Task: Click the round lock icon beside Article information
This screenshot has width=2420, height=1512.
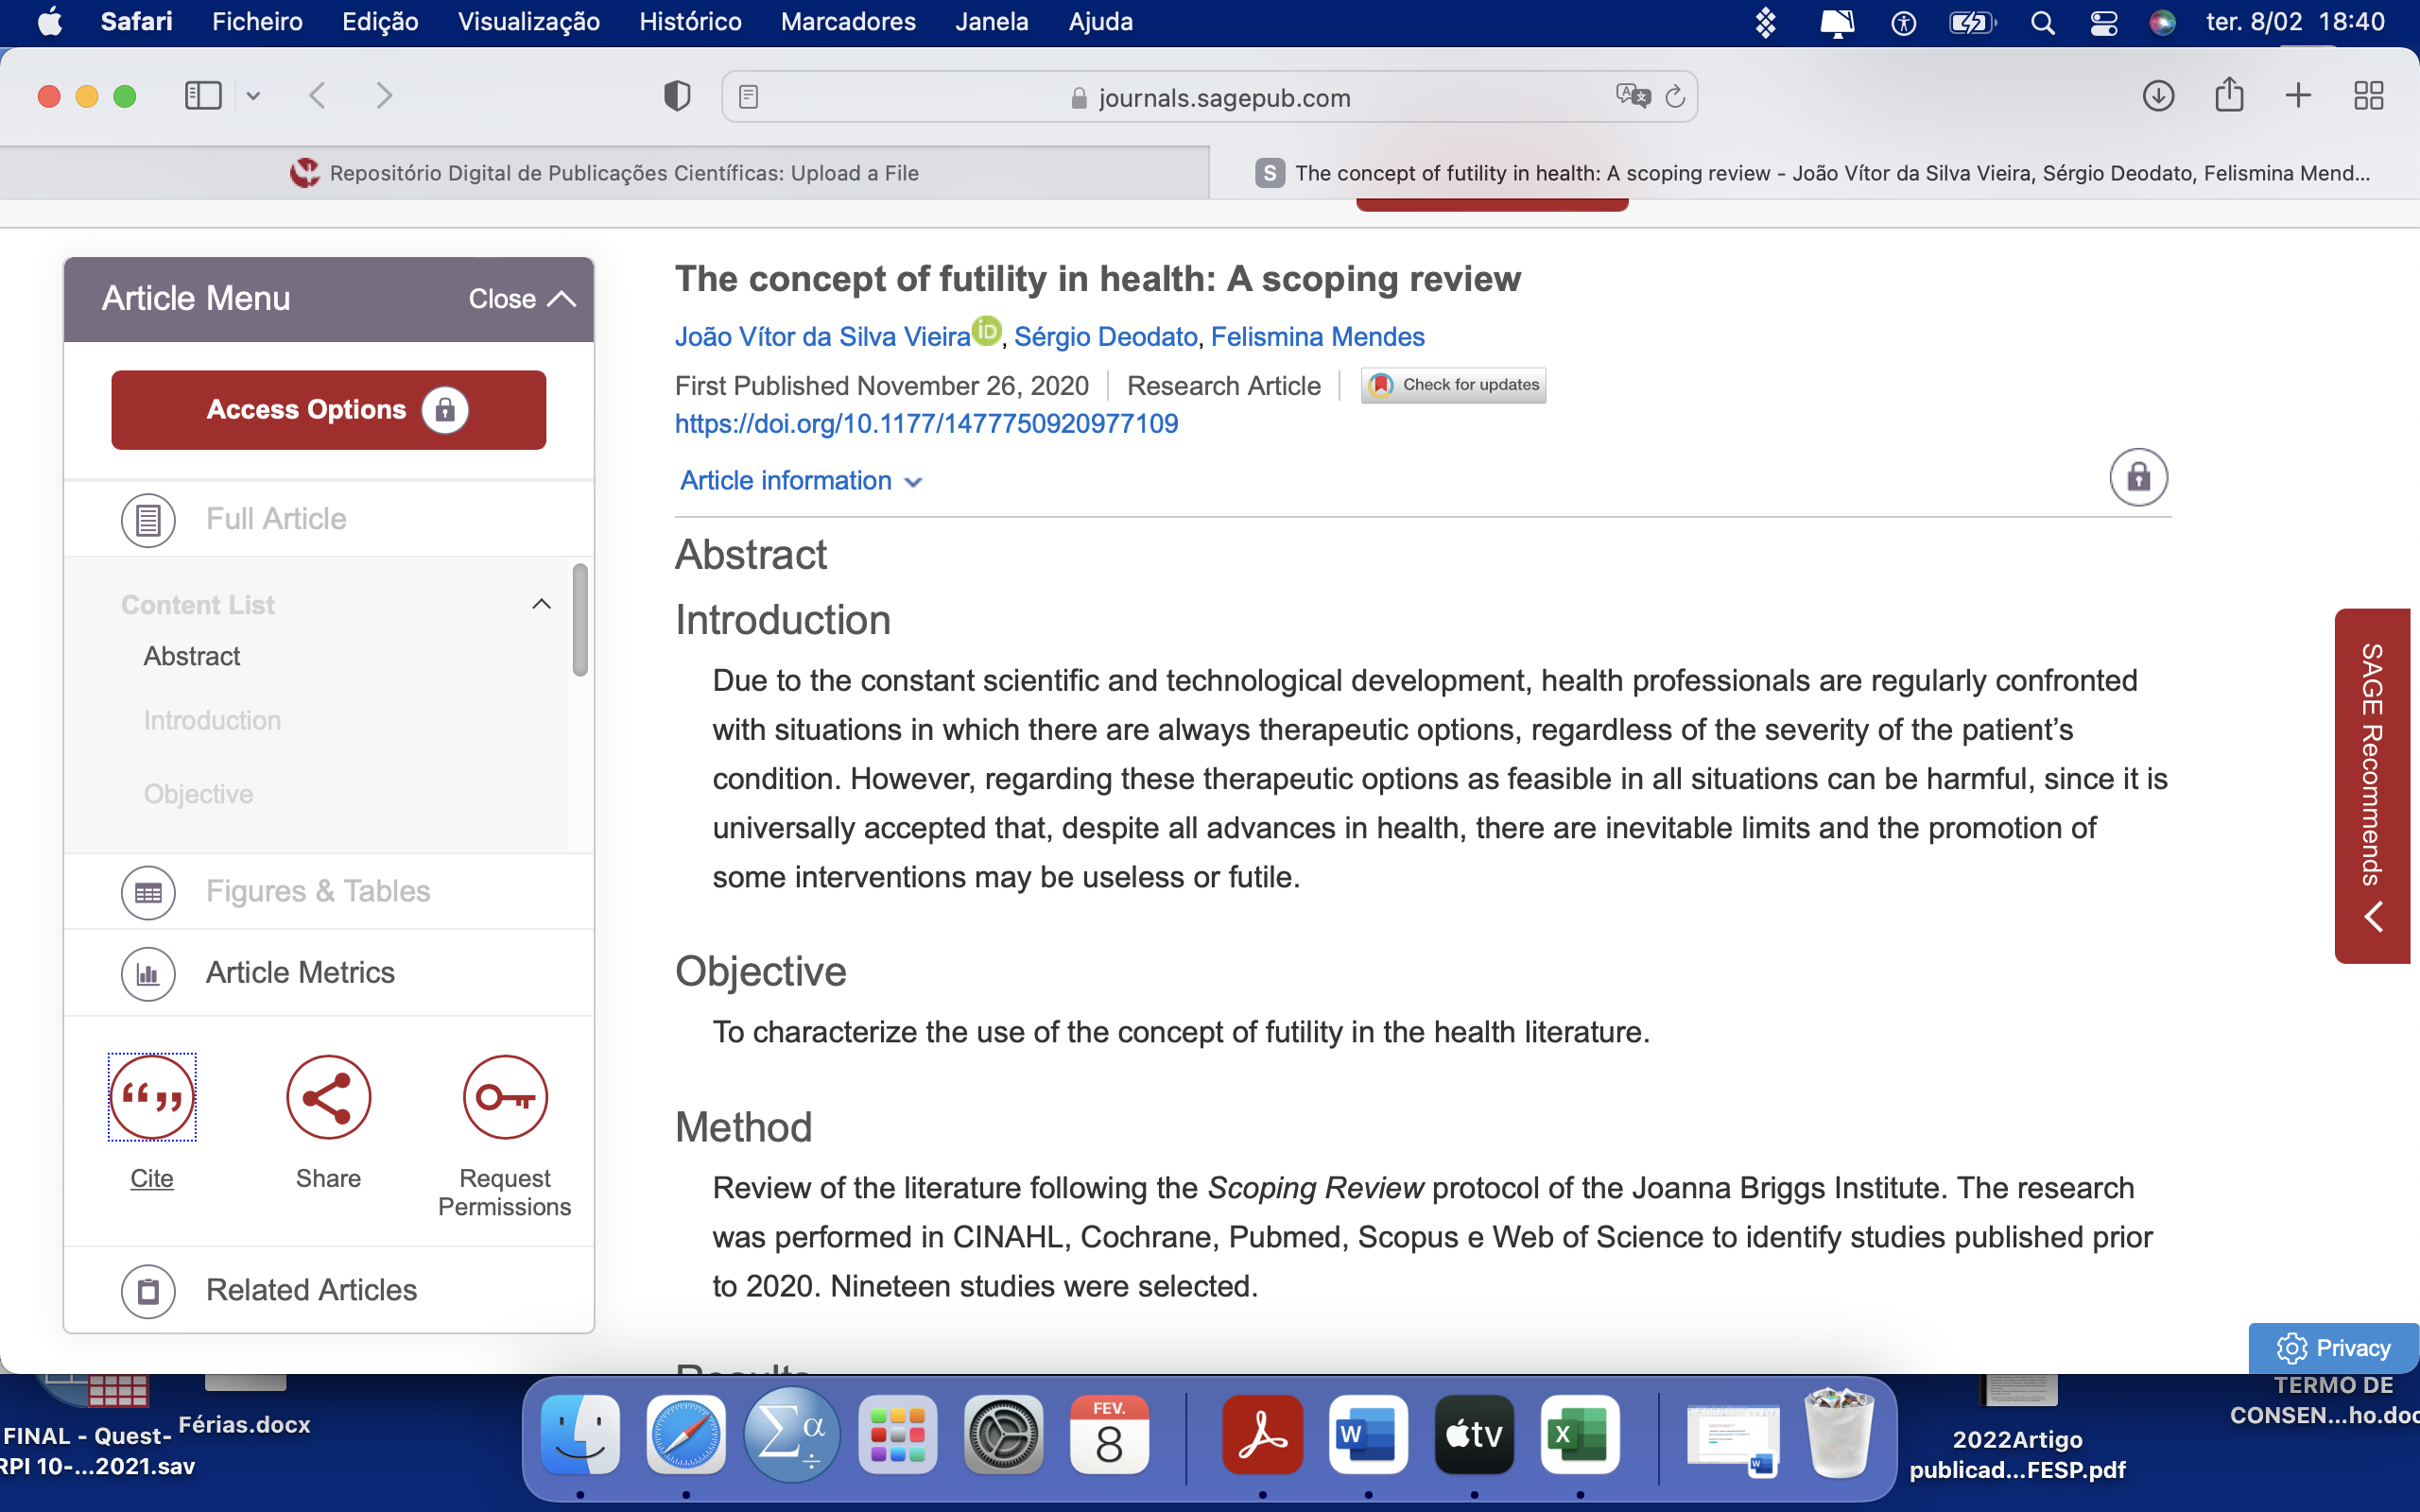Action: pos(2138,477)
